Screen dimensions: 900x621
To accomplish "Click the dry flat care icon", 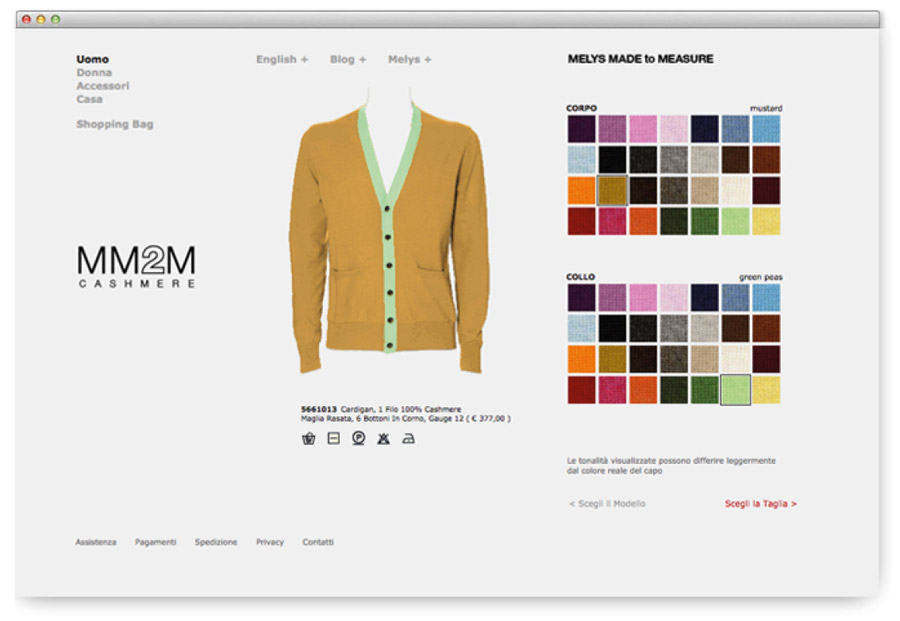I will tap(333, 438).
